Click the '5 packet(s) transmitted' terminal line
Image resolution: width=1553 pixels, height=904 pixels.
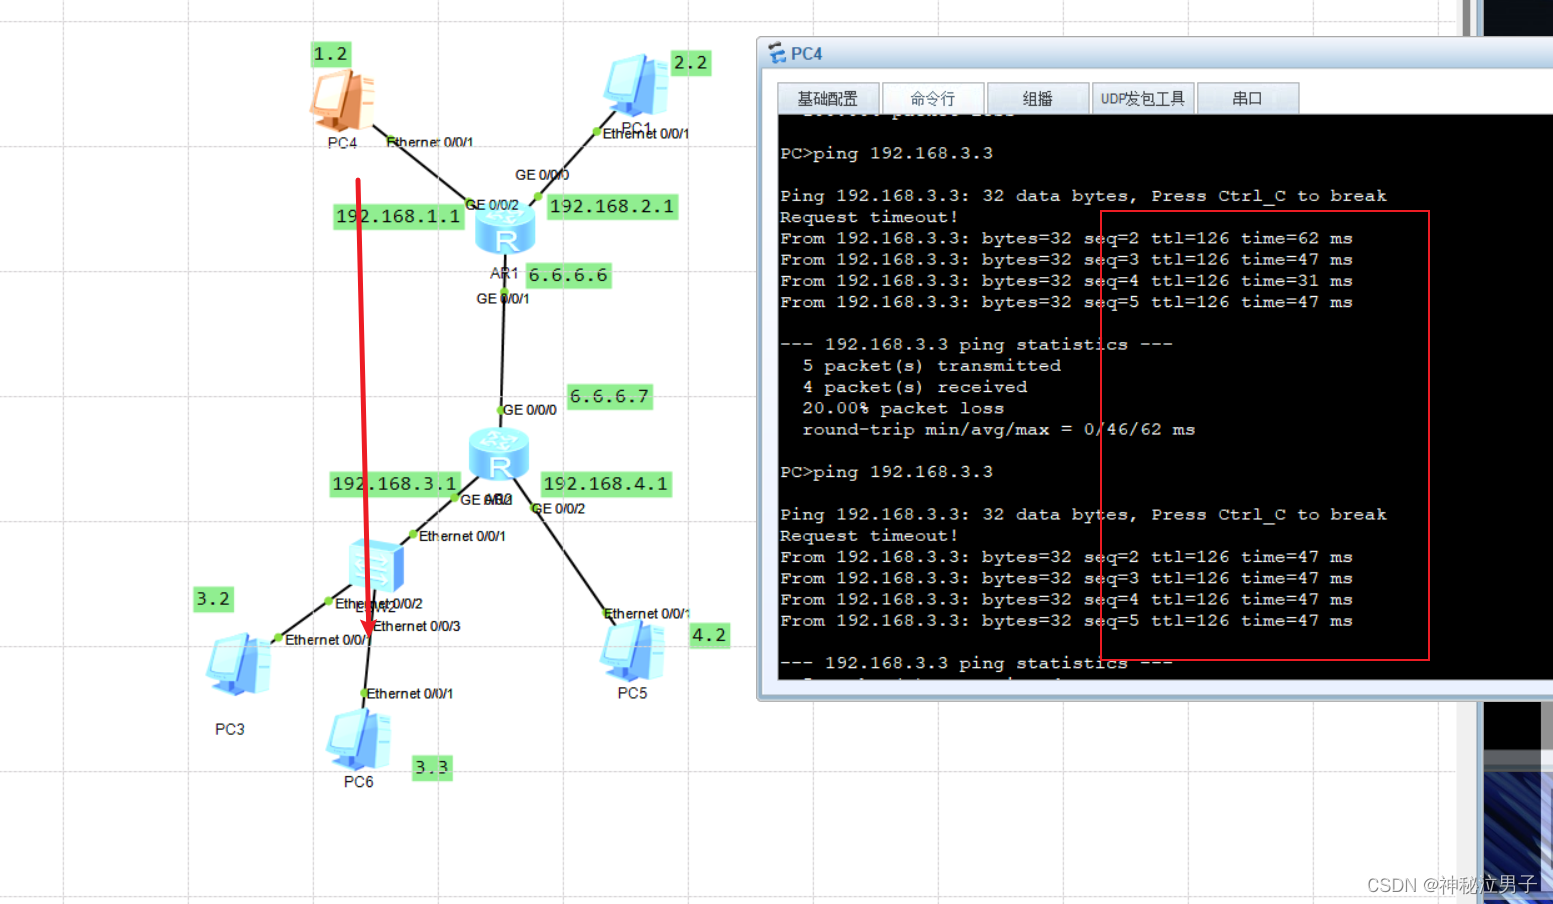pyautogui.click(x=932, y=366)
